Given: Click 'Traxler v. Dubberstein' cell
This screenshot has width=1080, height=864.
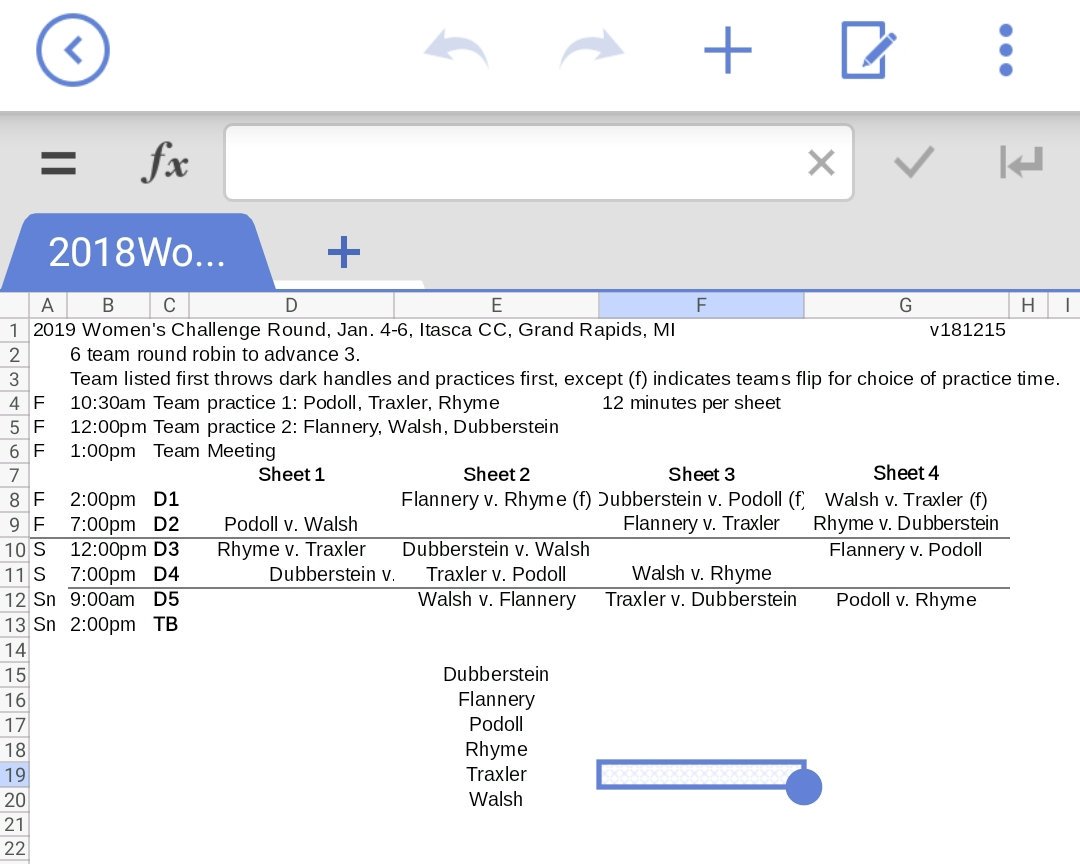Looking at the screenshot, I should 701,599.
